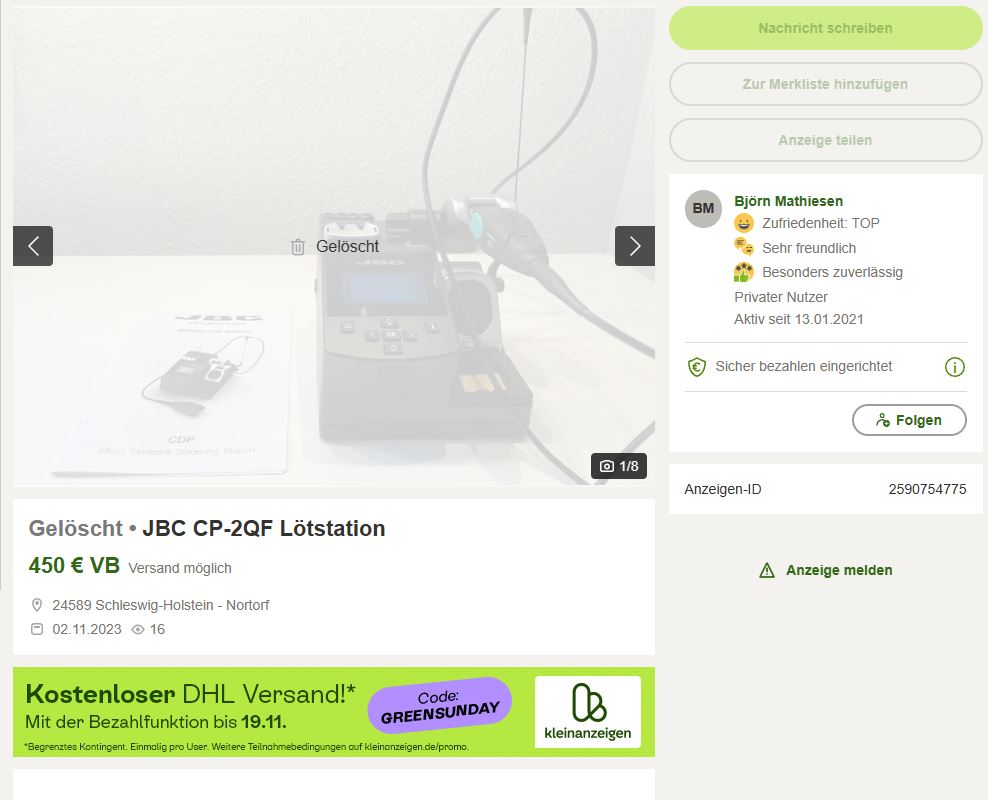Open the main JBC soldering station photo

[x=334, y=246]
